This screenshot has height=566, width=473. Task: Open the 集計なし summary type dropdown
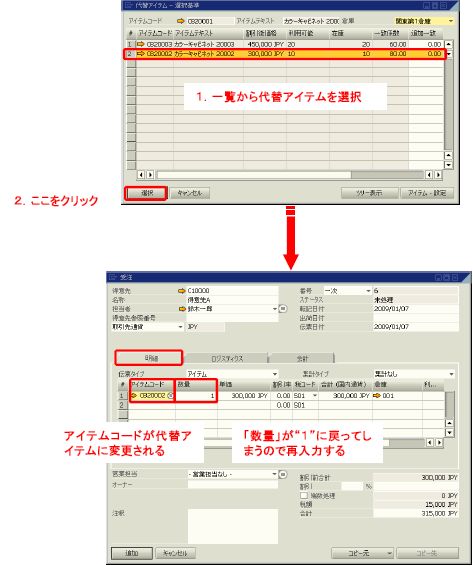point(451,374)
